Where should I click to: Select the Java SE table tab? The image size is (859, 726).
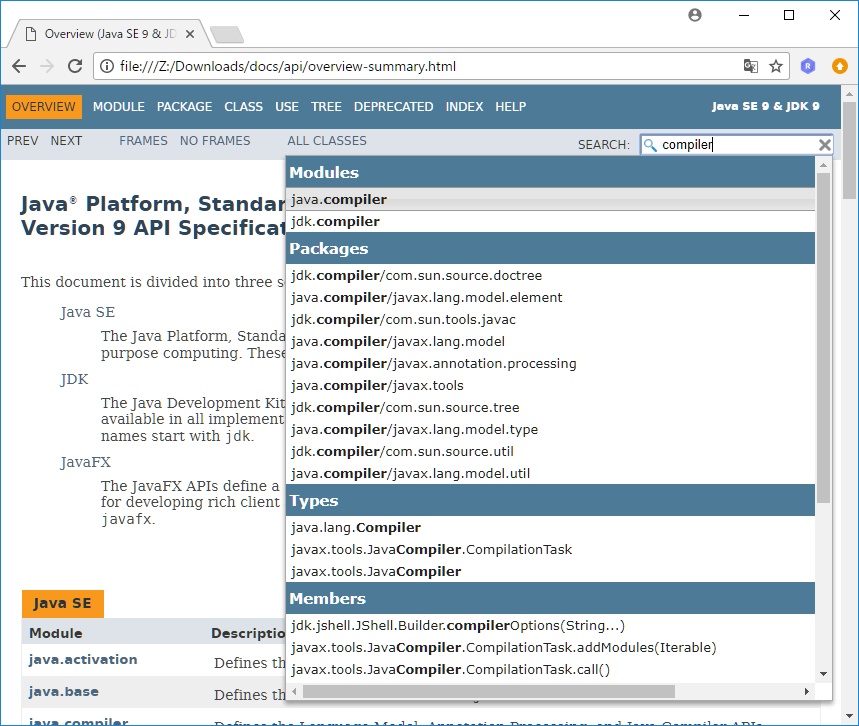[62, 604]
